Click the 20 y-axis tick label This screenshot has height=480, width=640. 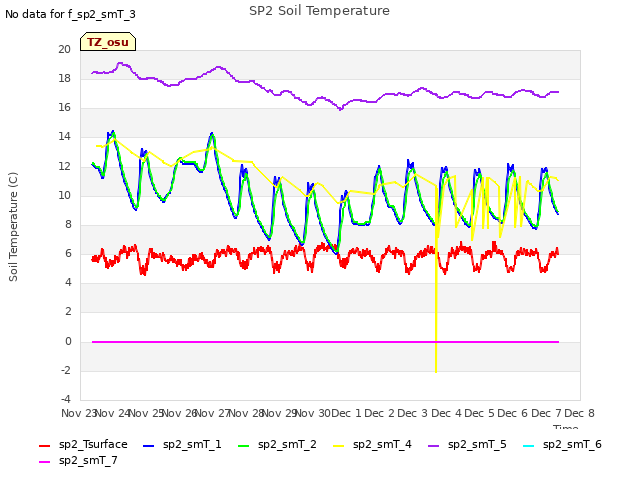[x=64, y=49]
